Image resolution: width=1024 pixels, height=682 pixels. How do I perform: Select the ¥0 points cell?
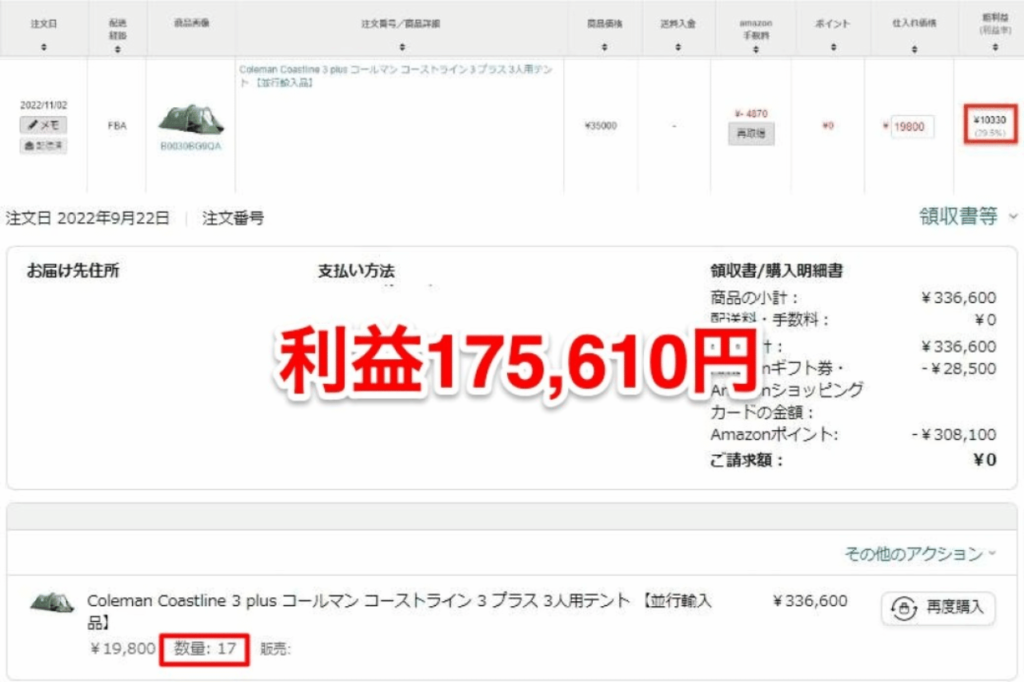click(x=828, y=125)
